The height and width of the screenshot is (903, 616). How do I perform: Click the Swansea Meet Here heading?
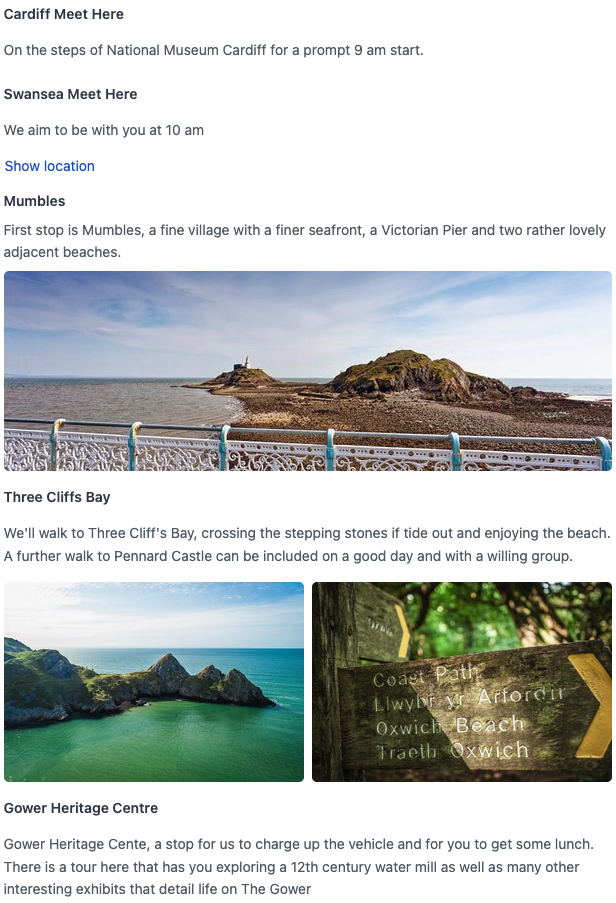(x=71, y=94)
